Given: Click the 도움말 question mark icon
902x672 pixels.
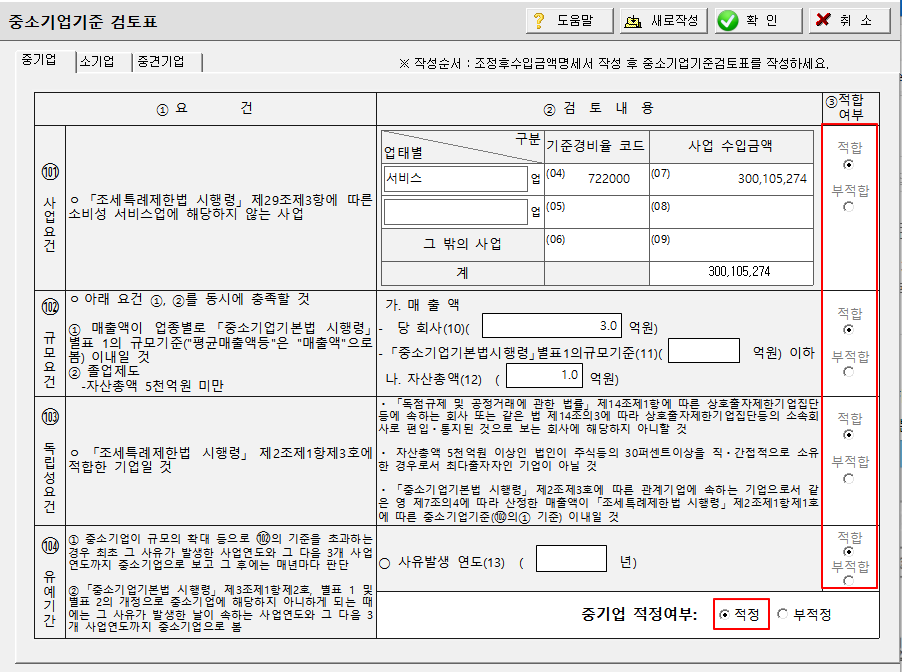Looking at the screenshot, I should (x=540, y=19).
